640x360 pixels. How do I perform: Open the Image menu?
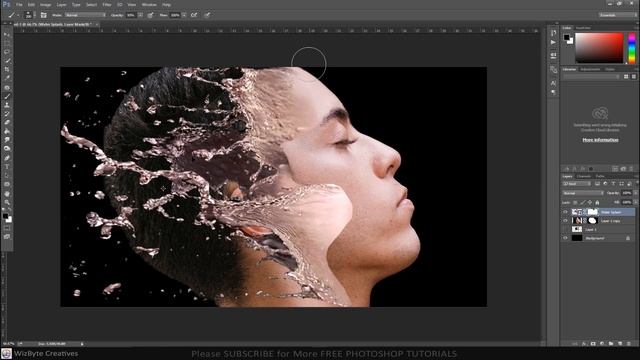(x=45, y=5)
